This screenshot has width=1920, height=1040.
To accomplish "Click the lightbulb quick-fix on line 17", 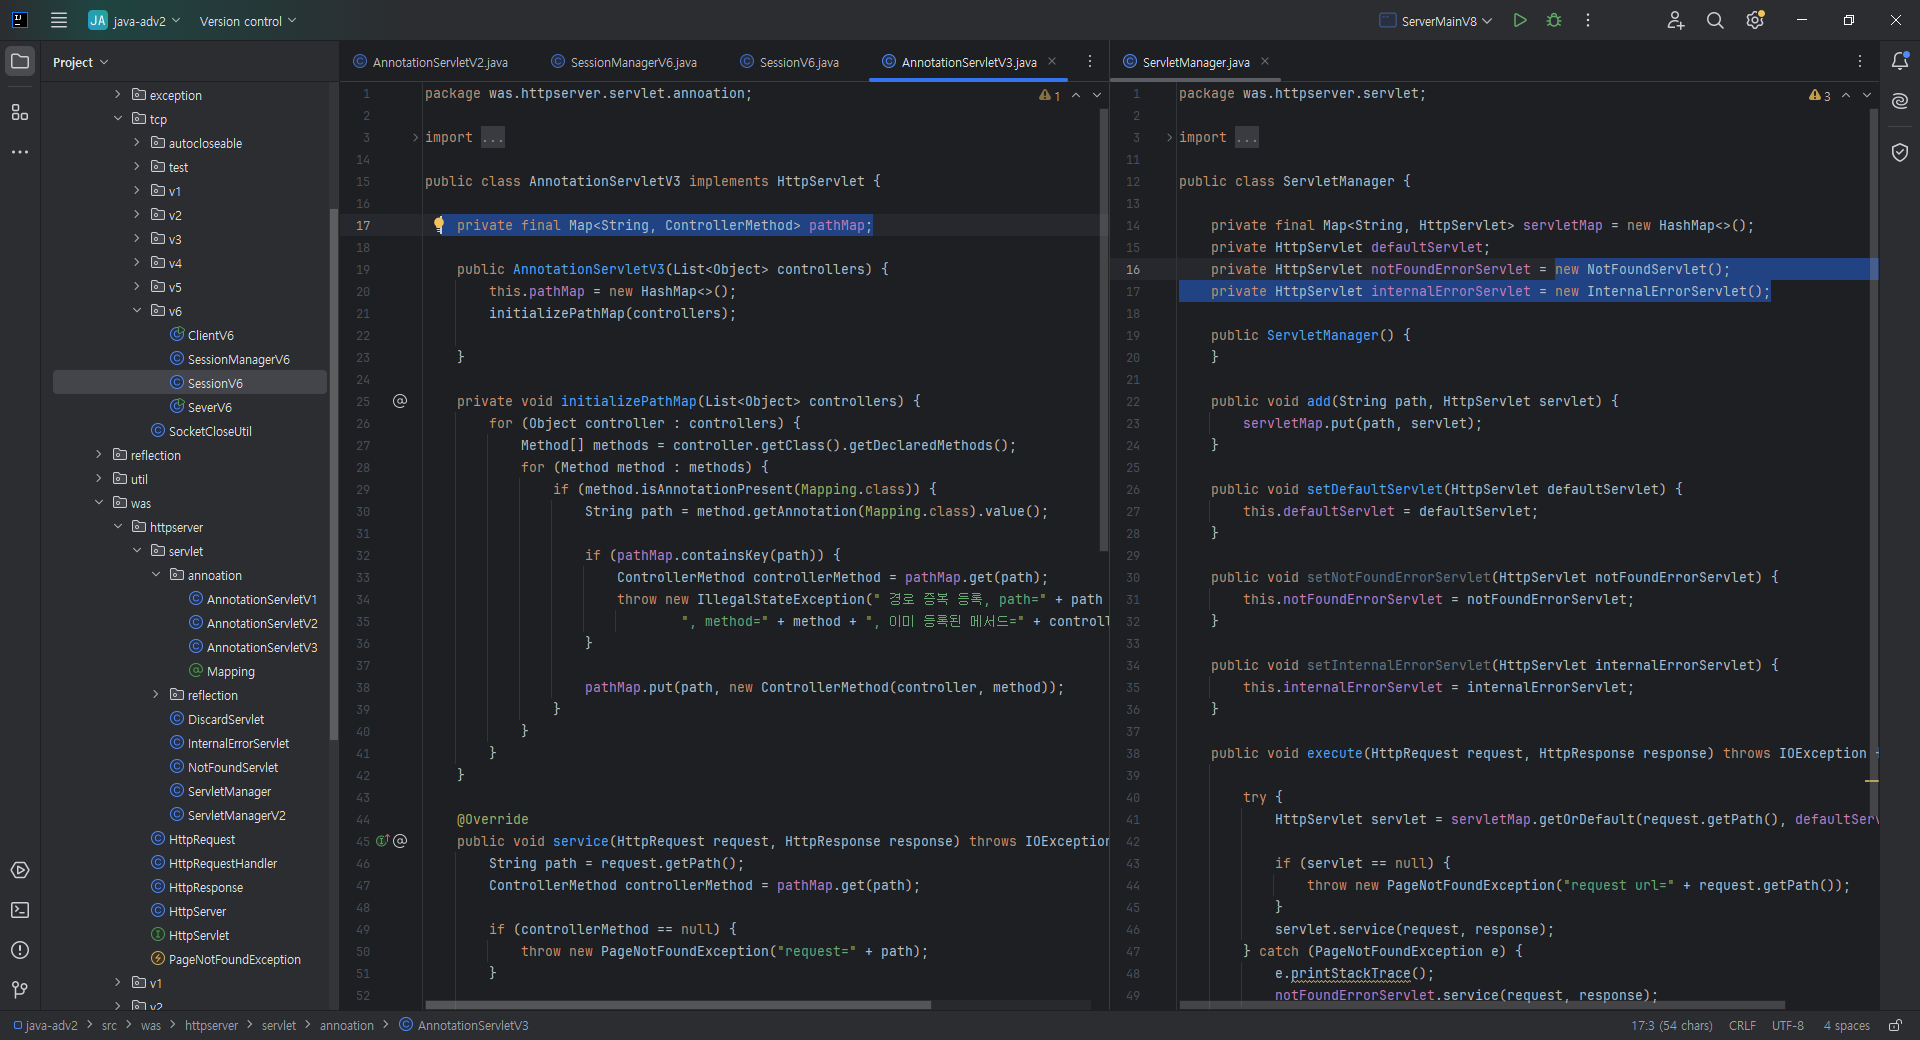I will click(438, 225).
